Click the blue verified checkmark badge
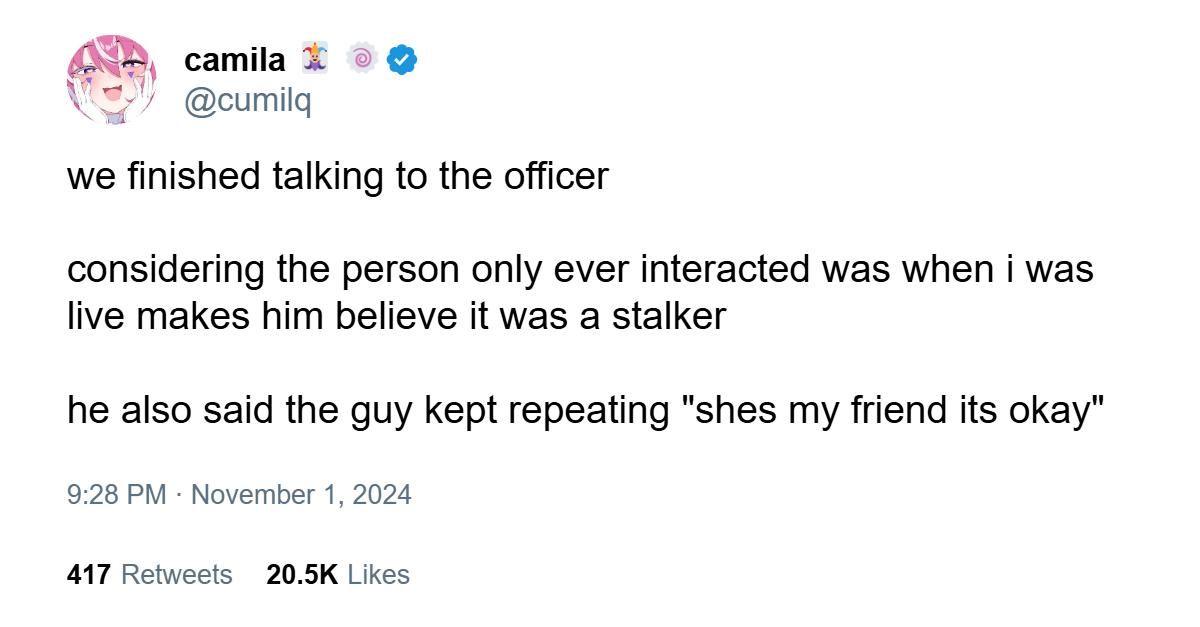The height and width of the screenshot is (627, 1200). point(401,61)
